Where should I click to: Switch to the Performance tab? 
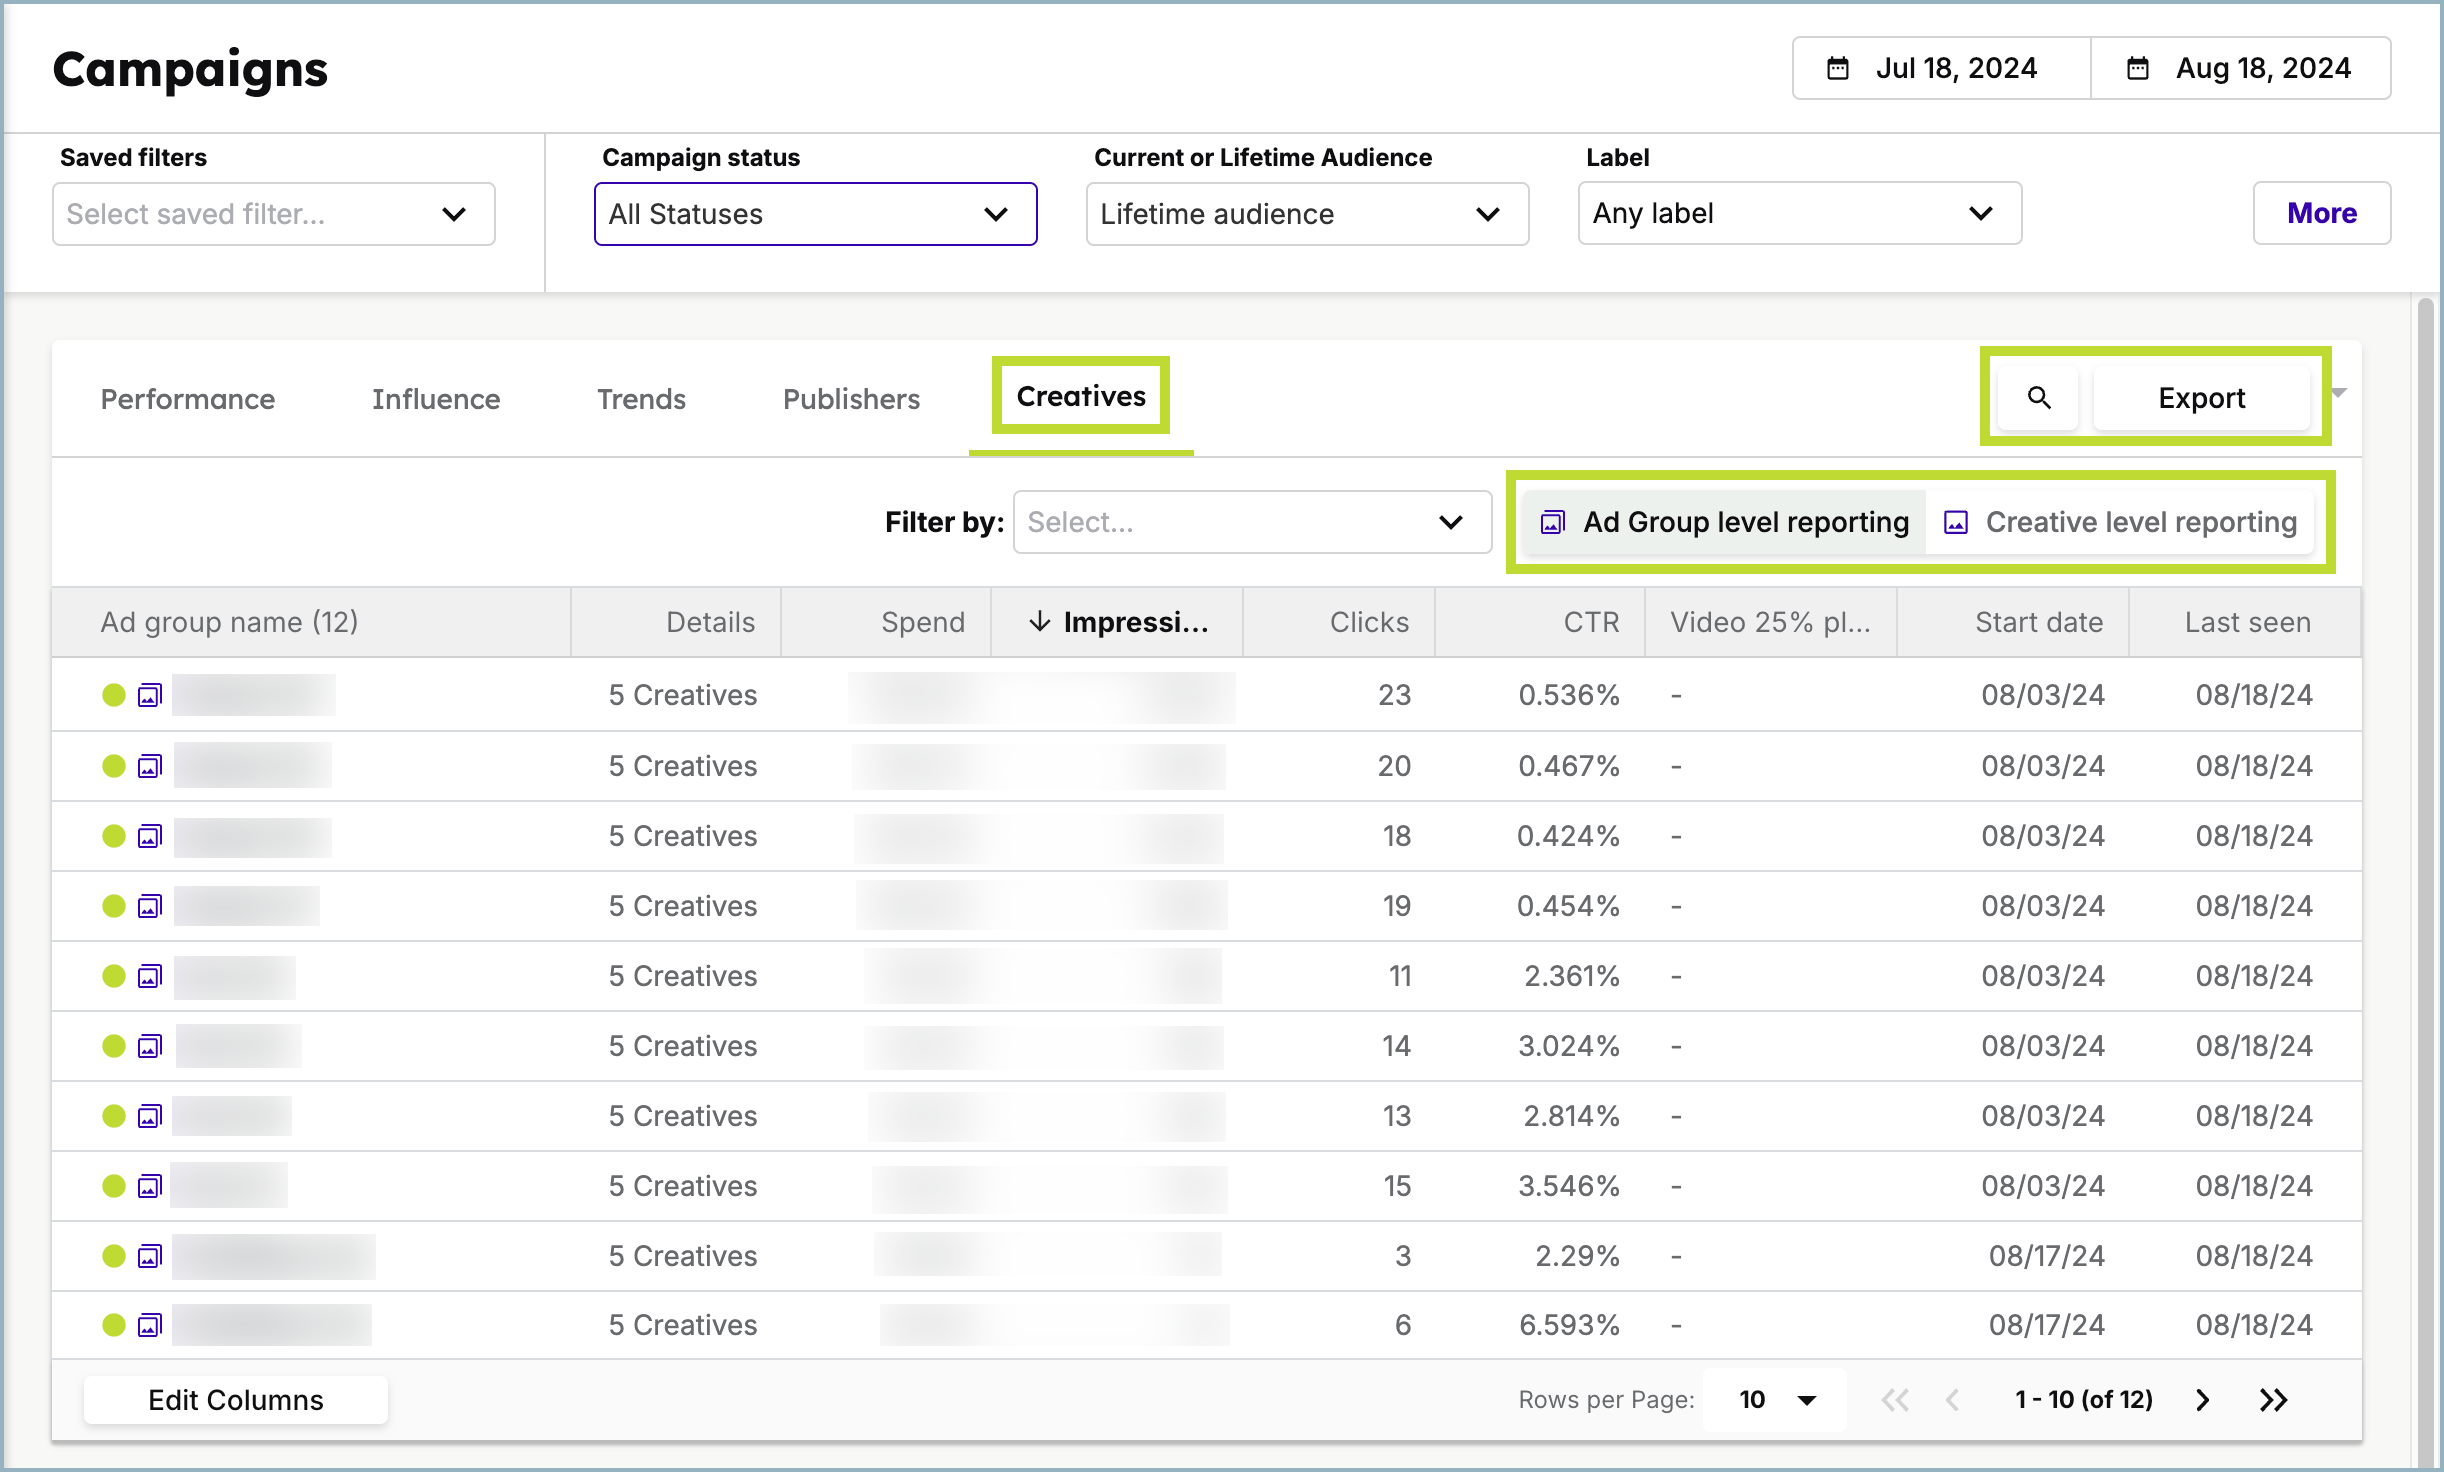188,399
